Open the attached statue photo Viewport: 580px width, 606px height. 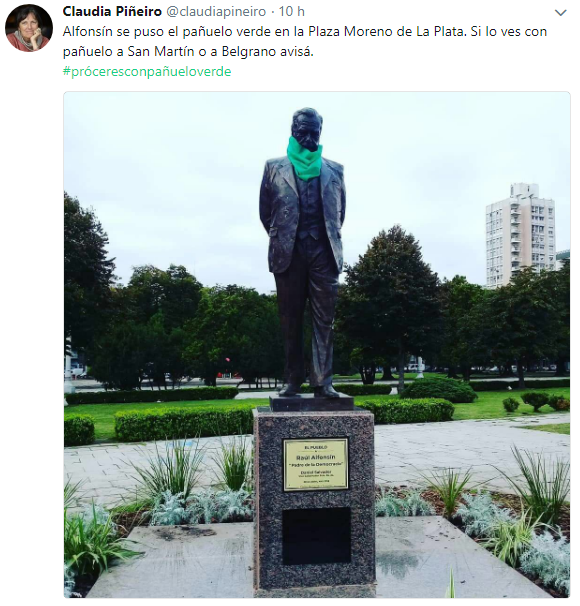317,345
